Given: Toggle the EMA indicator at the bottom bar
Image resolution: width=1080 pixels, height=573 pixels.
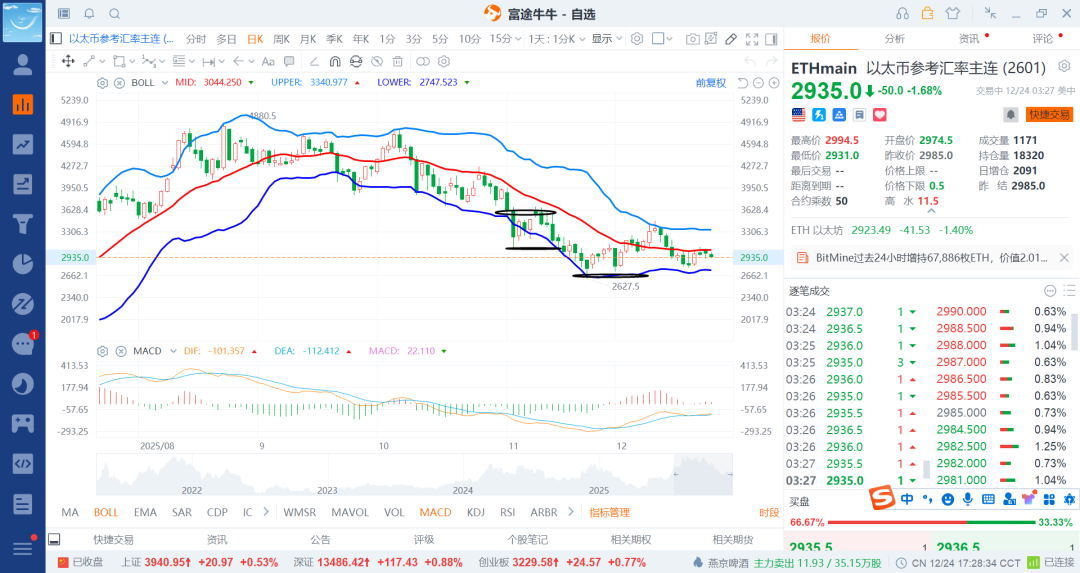Looking at the screenshot, I should (145, 512).
